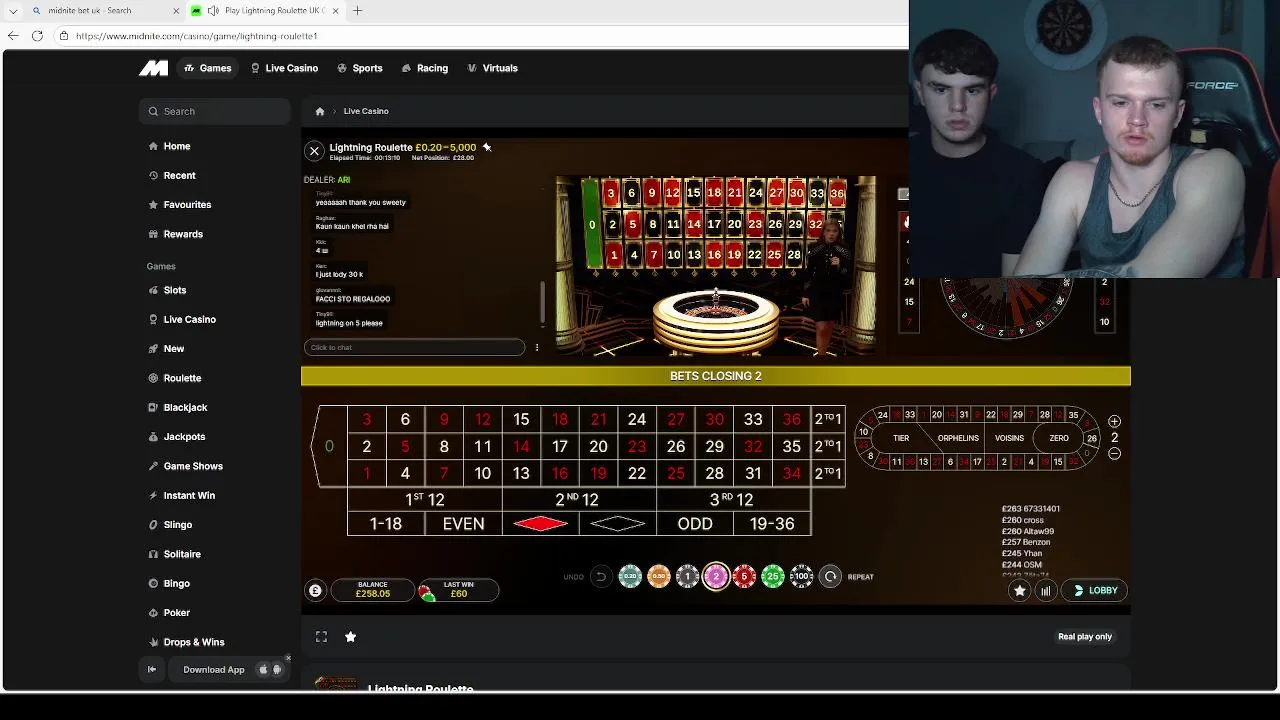Bet on the red diamond
Screen dimensions: 1280x720
541,523
